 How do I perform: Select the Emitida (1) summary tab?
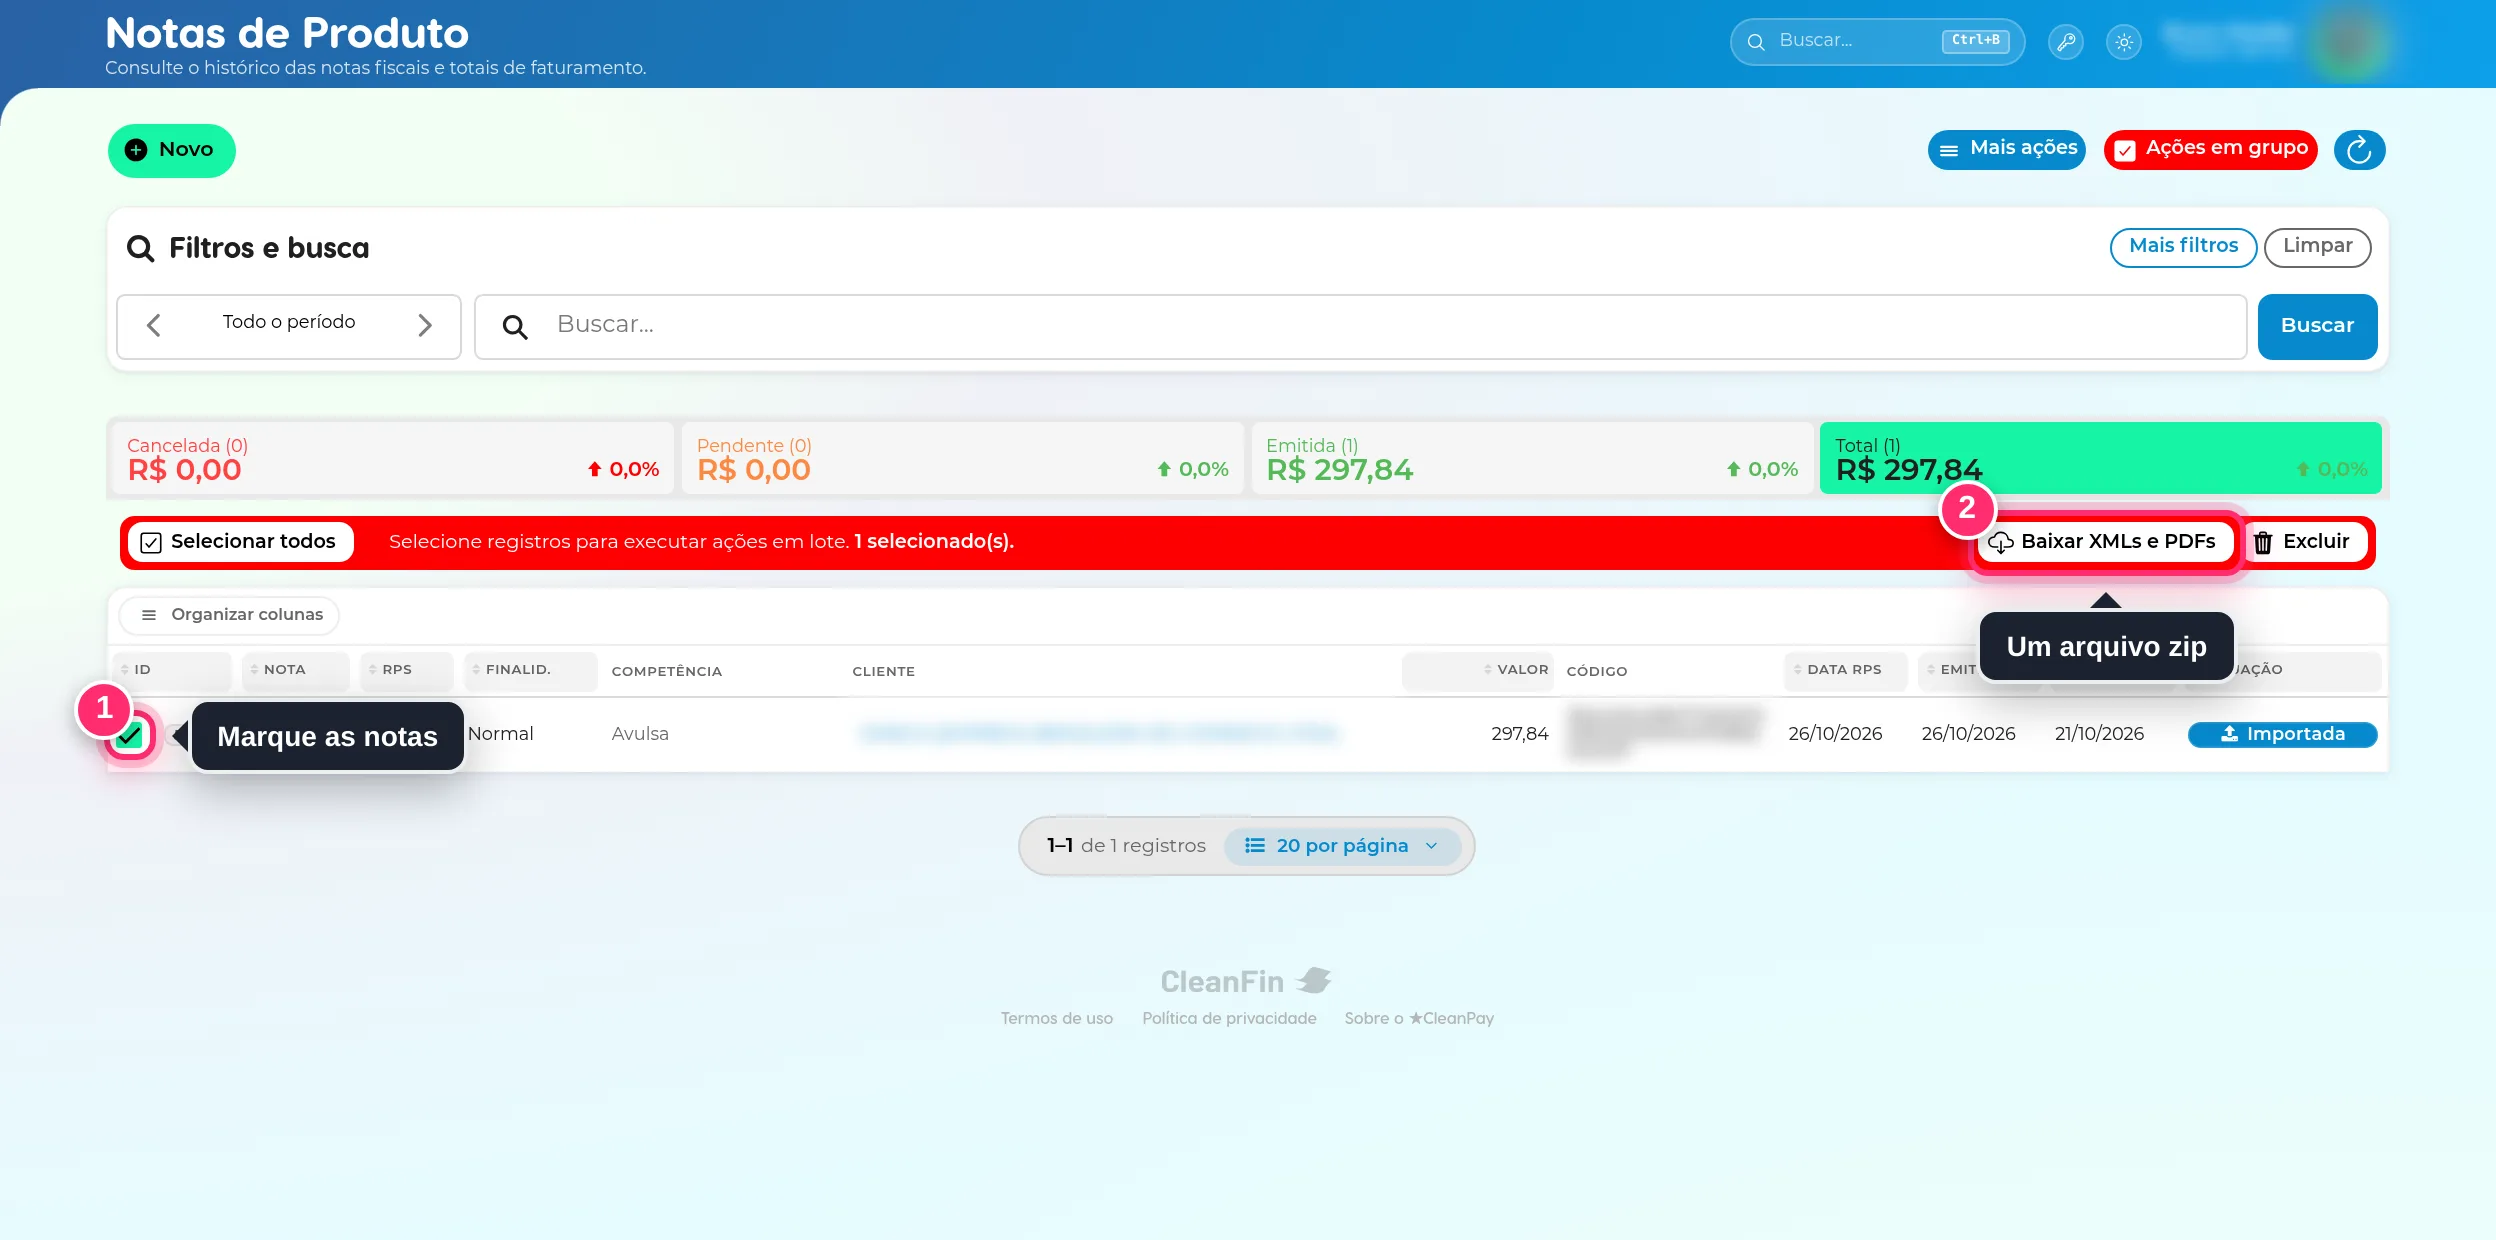1531,458
